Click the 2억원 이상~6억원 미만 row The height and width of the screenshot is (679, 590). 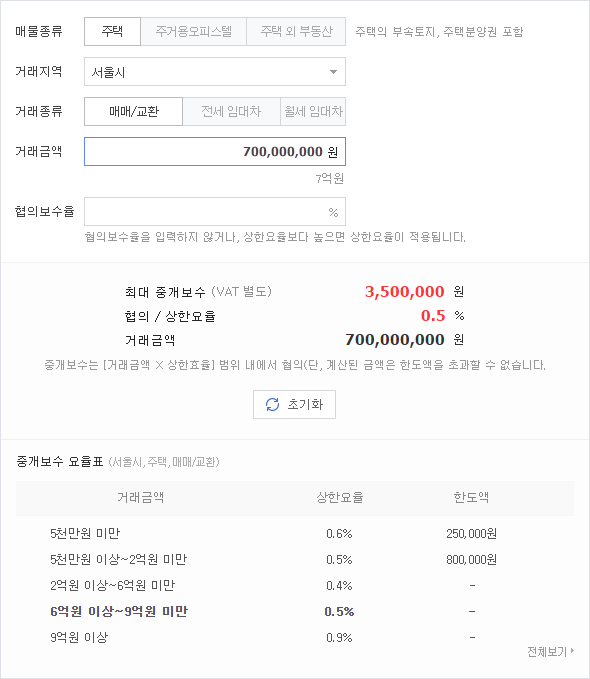click(x=295, y=585)
